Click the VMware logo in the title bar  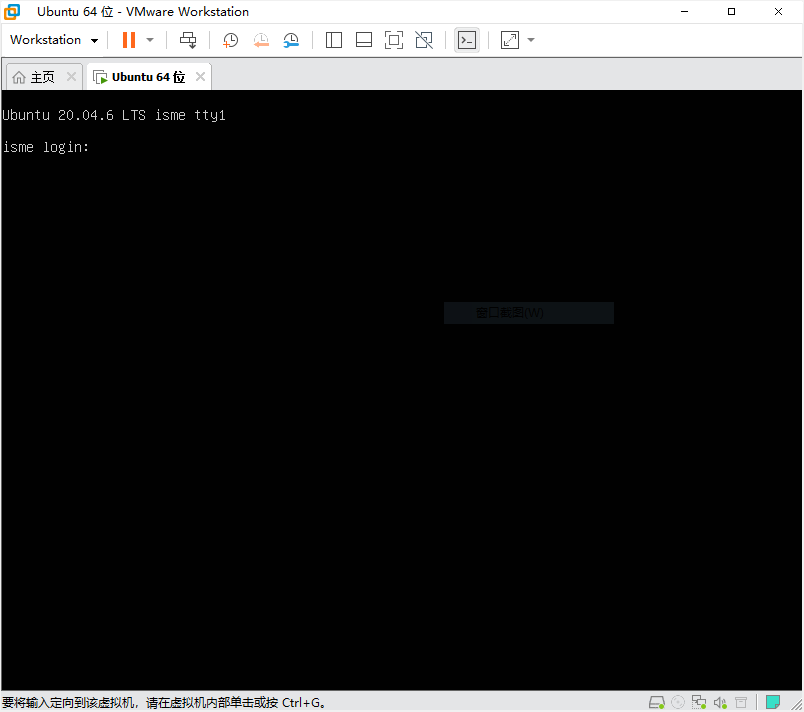click(x=12, y=12)
